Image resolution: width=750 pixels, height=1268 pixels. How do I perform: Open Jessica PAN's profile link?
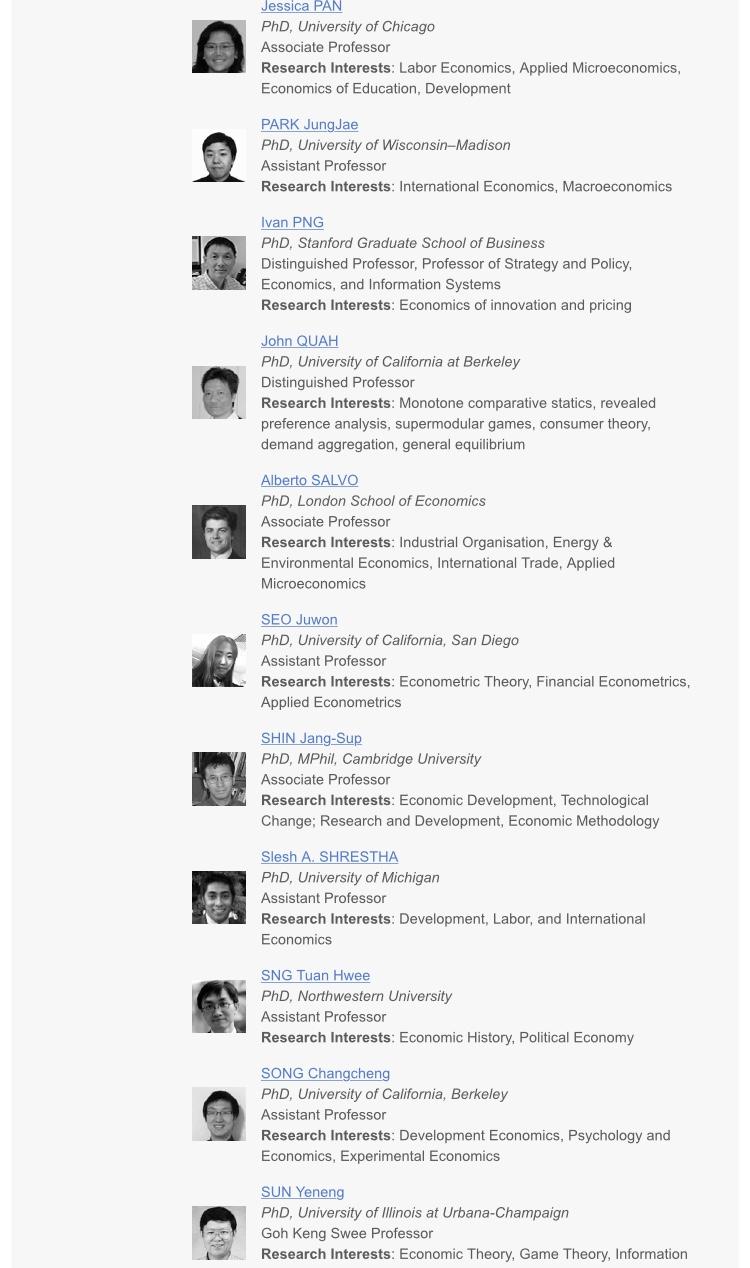(301, 7)
